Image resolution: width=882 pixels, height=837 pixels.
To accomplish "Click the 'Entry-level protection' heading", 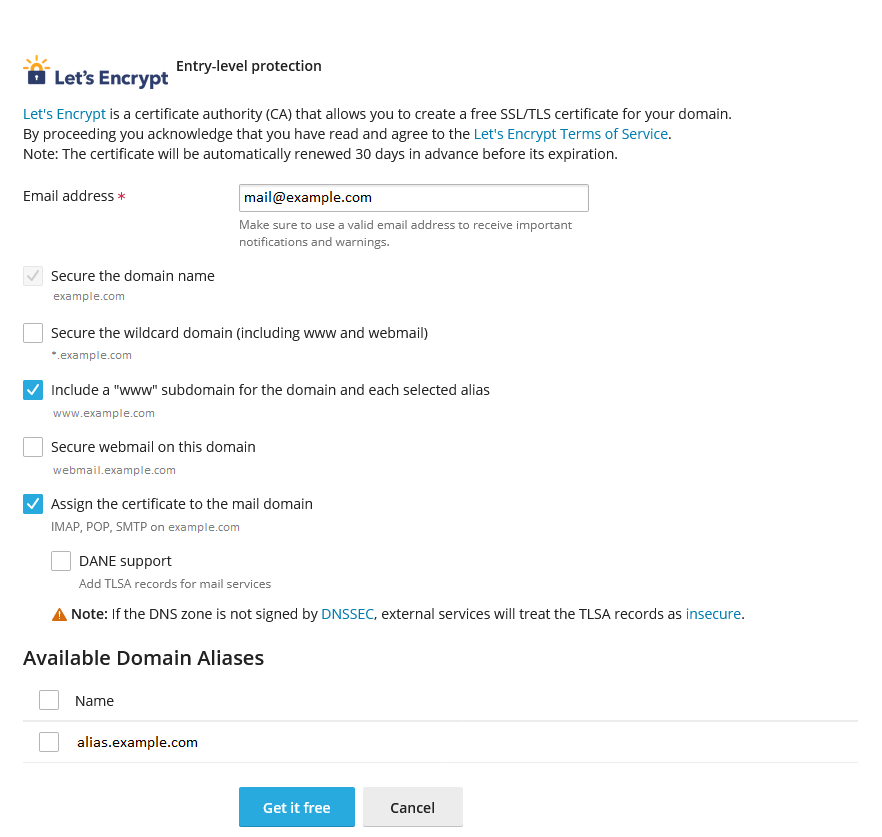I will 248,66.
